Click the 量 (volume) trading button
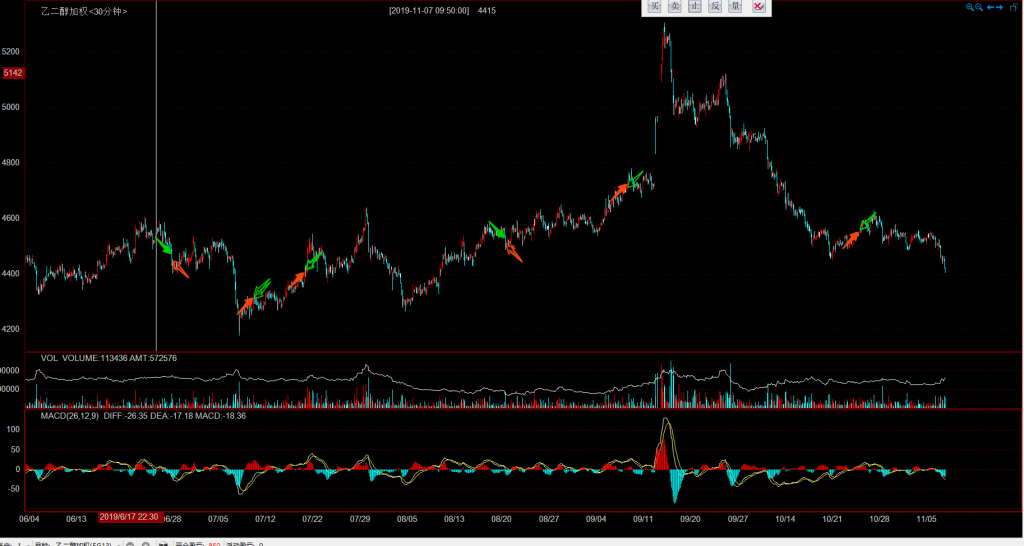 click(736, 7)
